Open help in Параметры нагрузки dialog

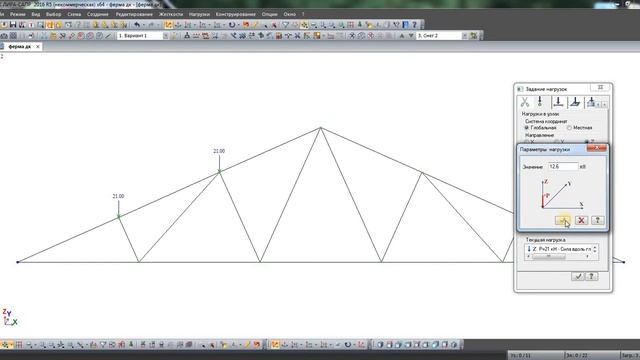coord(598,220)
